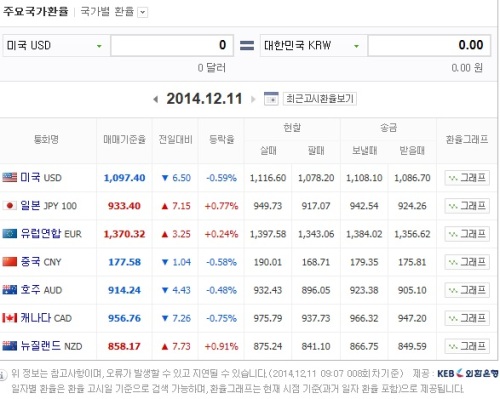The height and width of the screenshot is (399, 500).
Task: Open the 그래프 button for 뉴질랜드 NZD
Action: tap(467, 346)
